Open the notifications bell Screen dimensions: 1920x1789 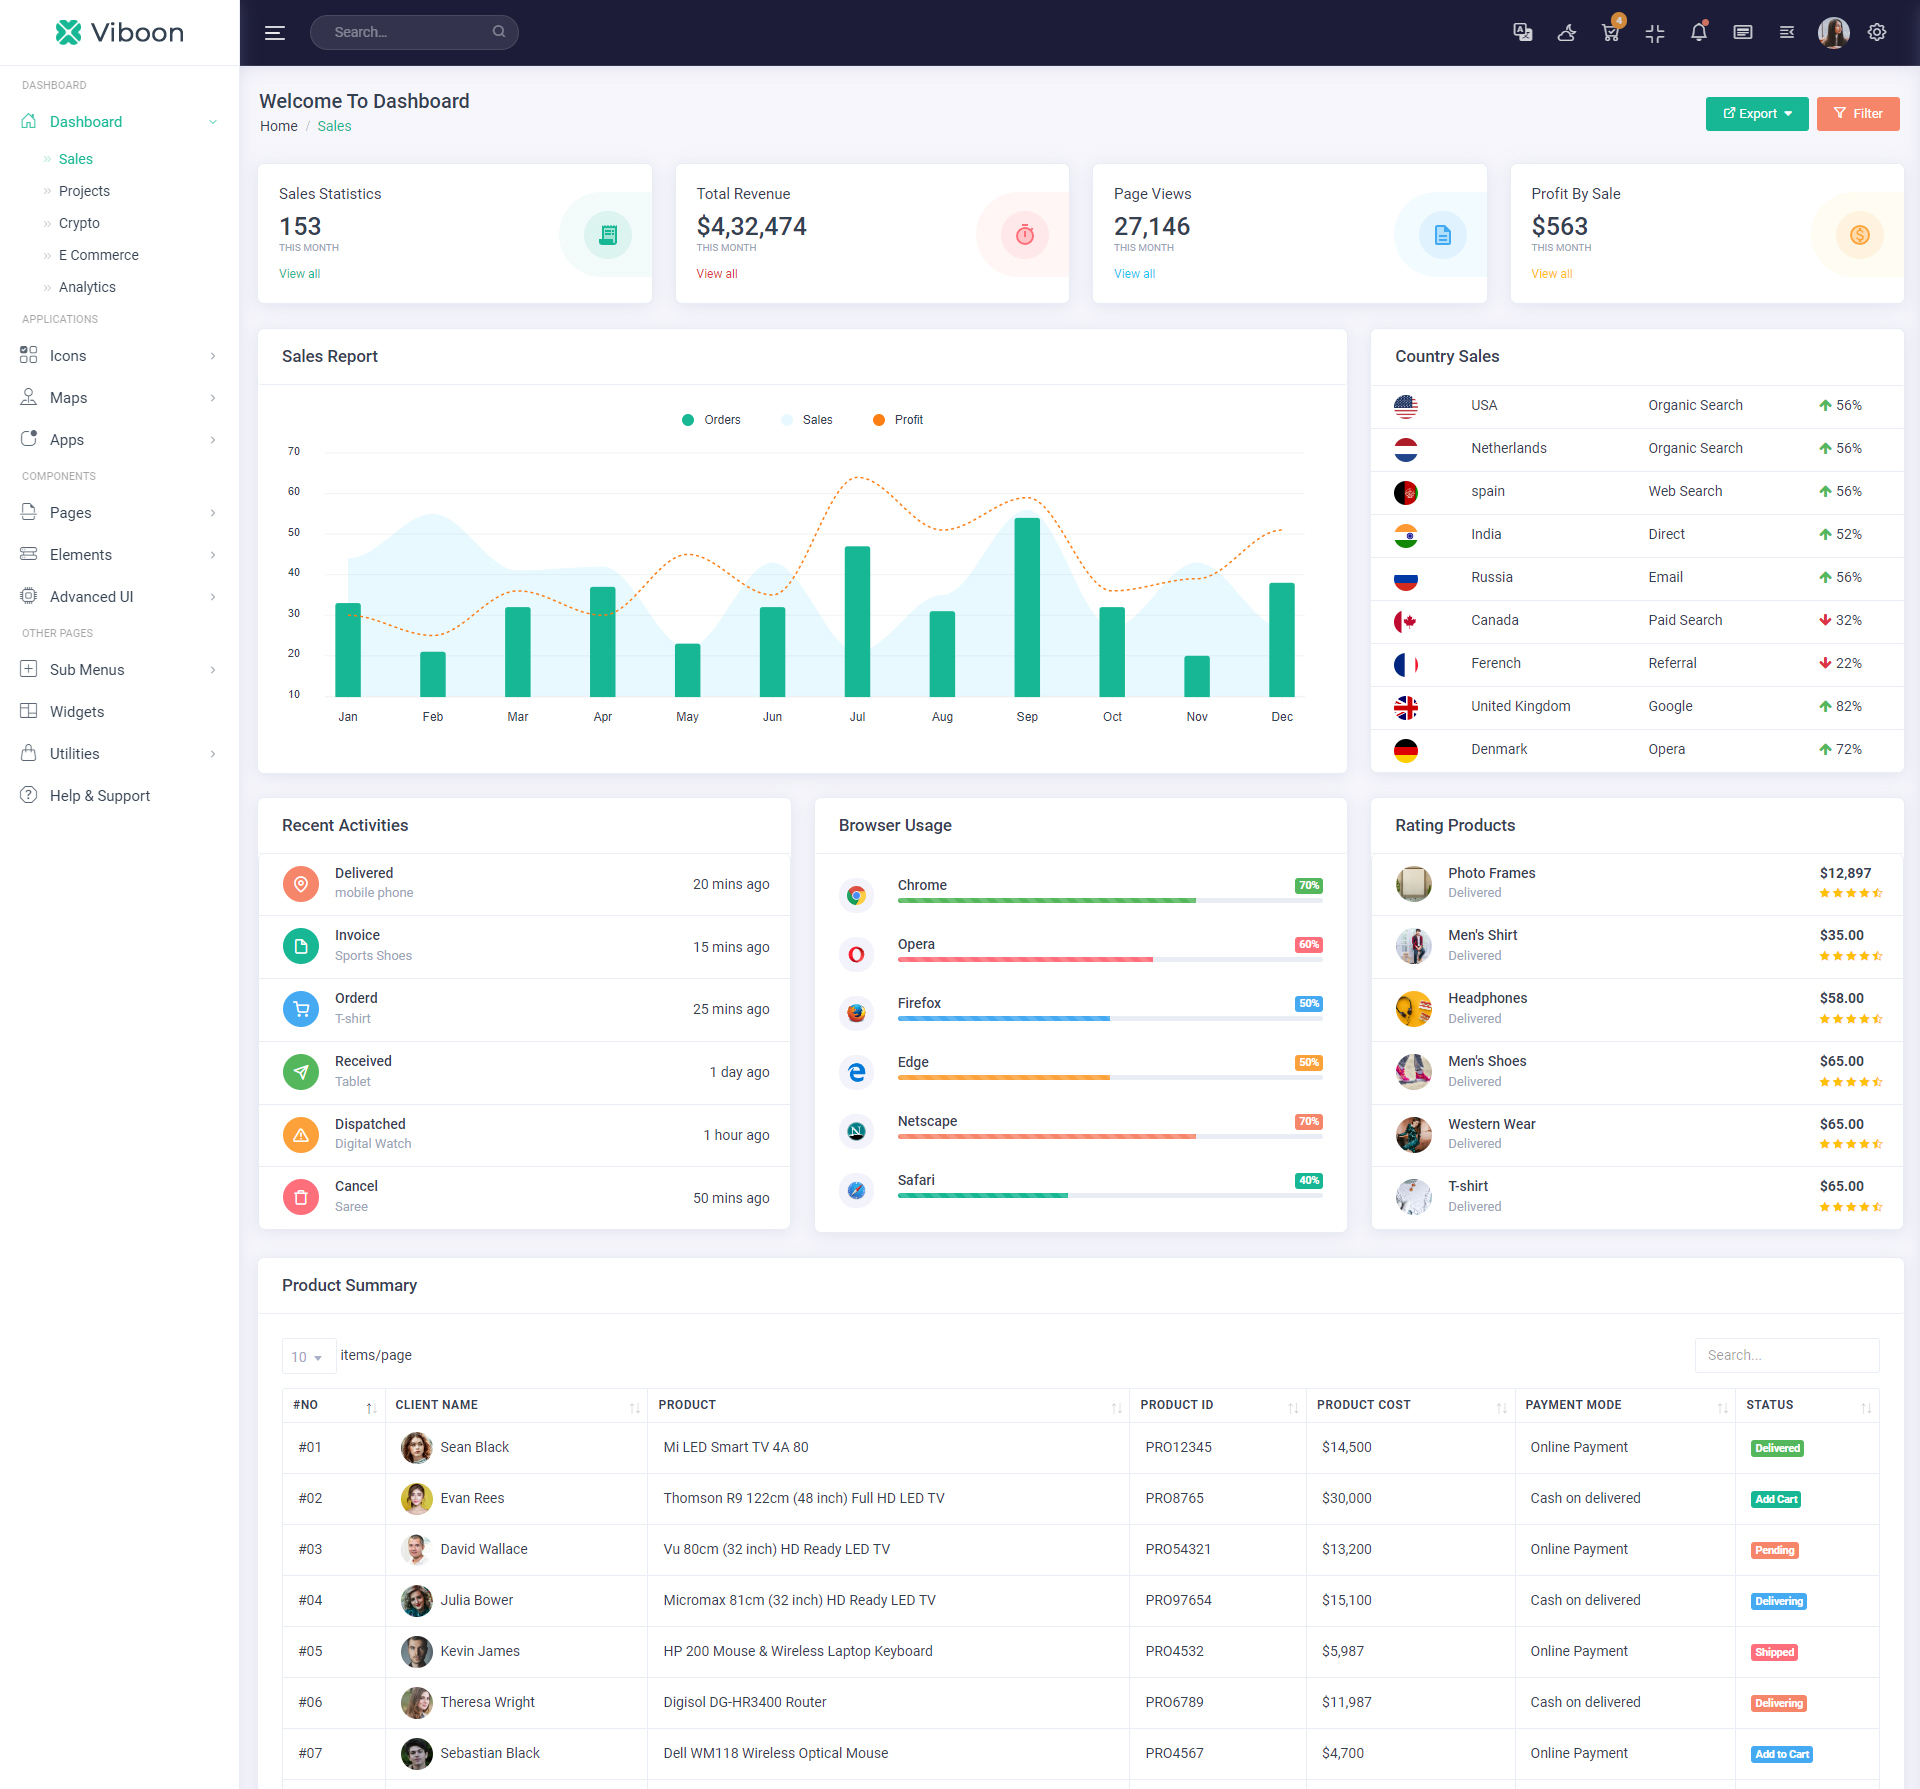(1698, 32)
